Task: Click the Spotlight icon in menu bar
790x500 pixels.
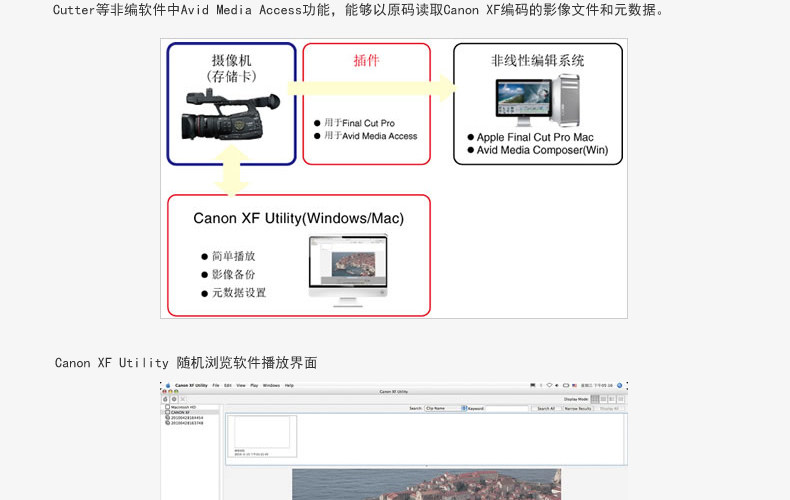Action: click(x=619, y=386)
